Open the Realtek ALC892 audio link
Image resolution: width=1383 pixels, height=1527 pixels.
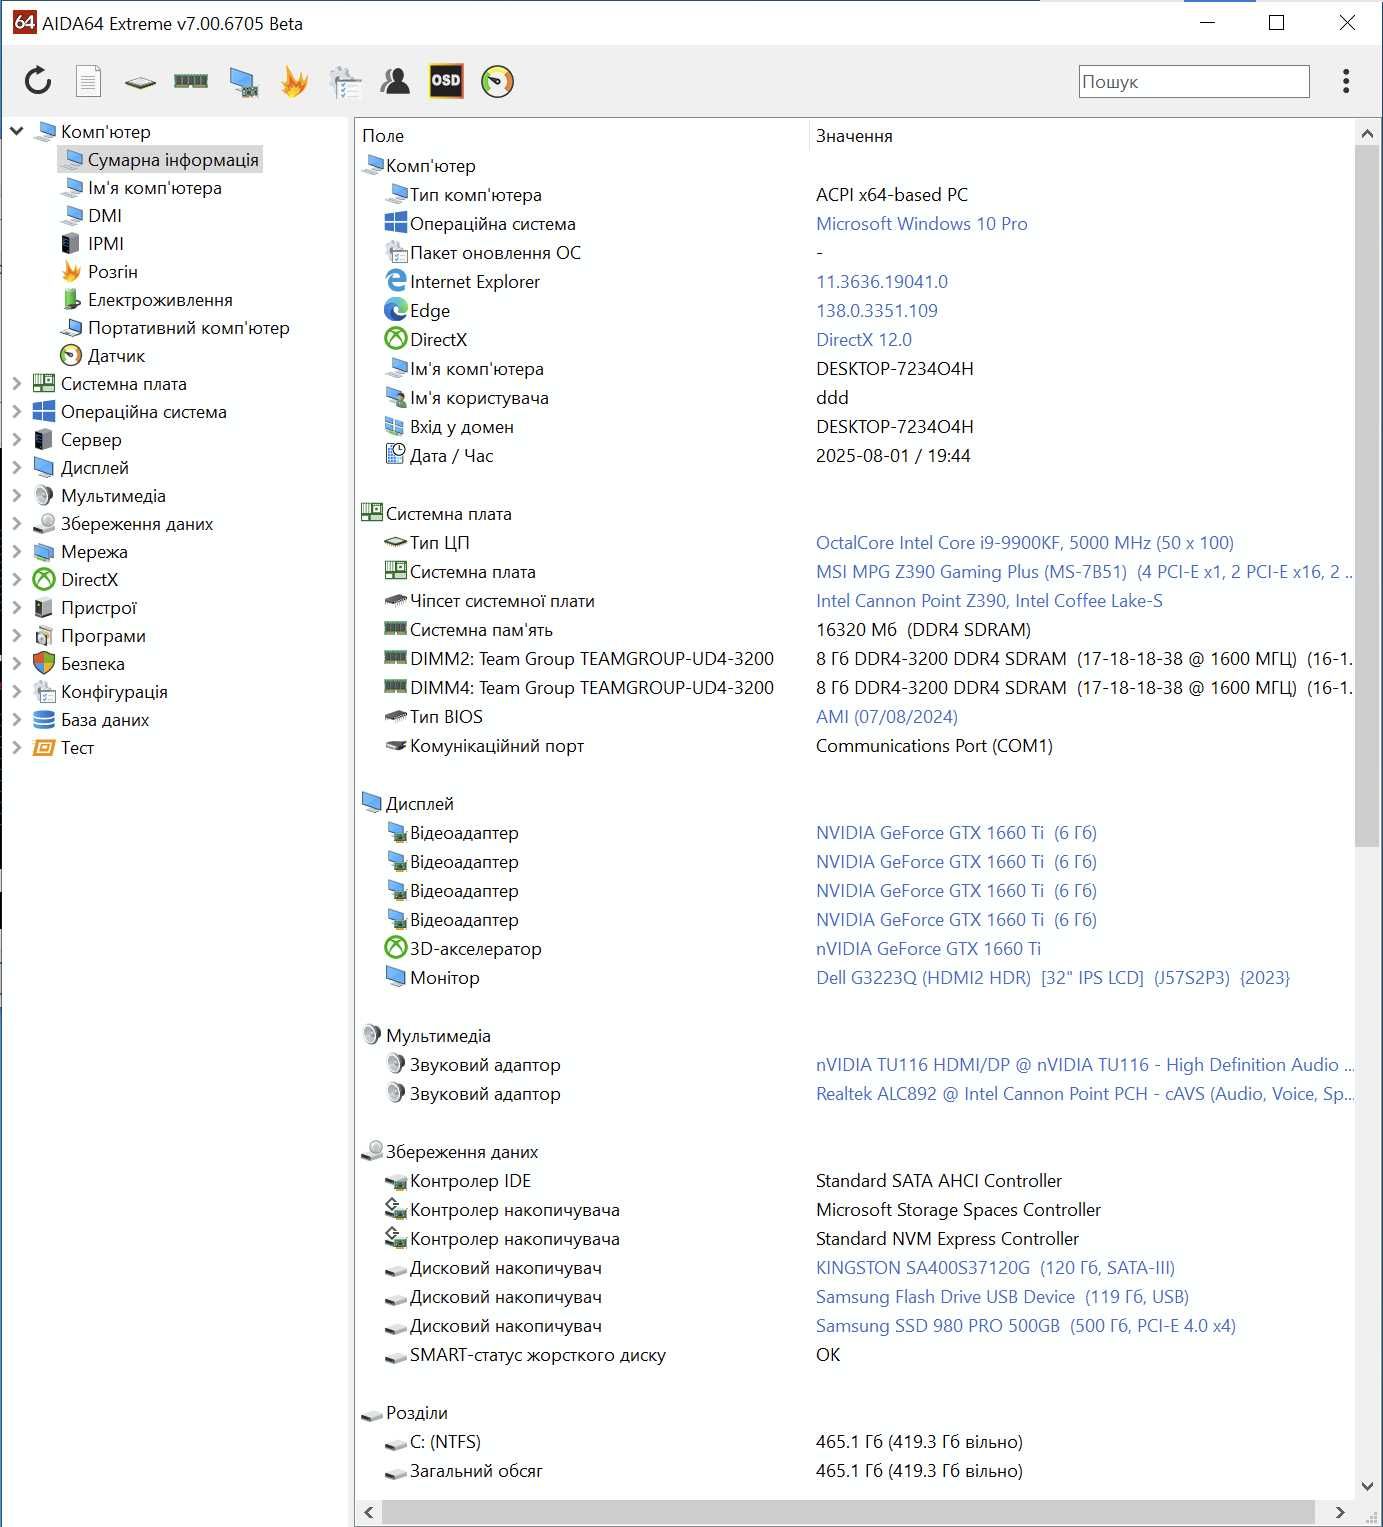[1084, 1093]
